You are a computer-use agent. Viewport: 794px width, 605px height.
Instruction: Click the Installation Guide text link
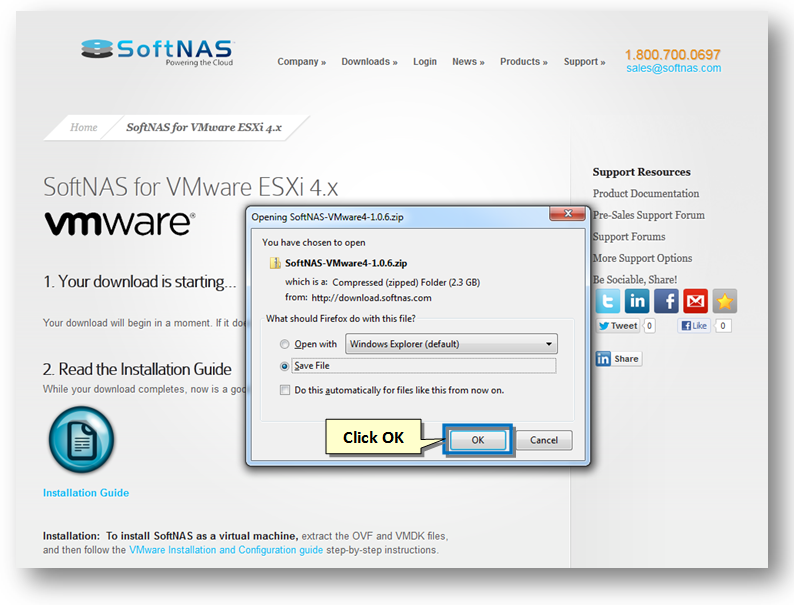pos(86,493)
